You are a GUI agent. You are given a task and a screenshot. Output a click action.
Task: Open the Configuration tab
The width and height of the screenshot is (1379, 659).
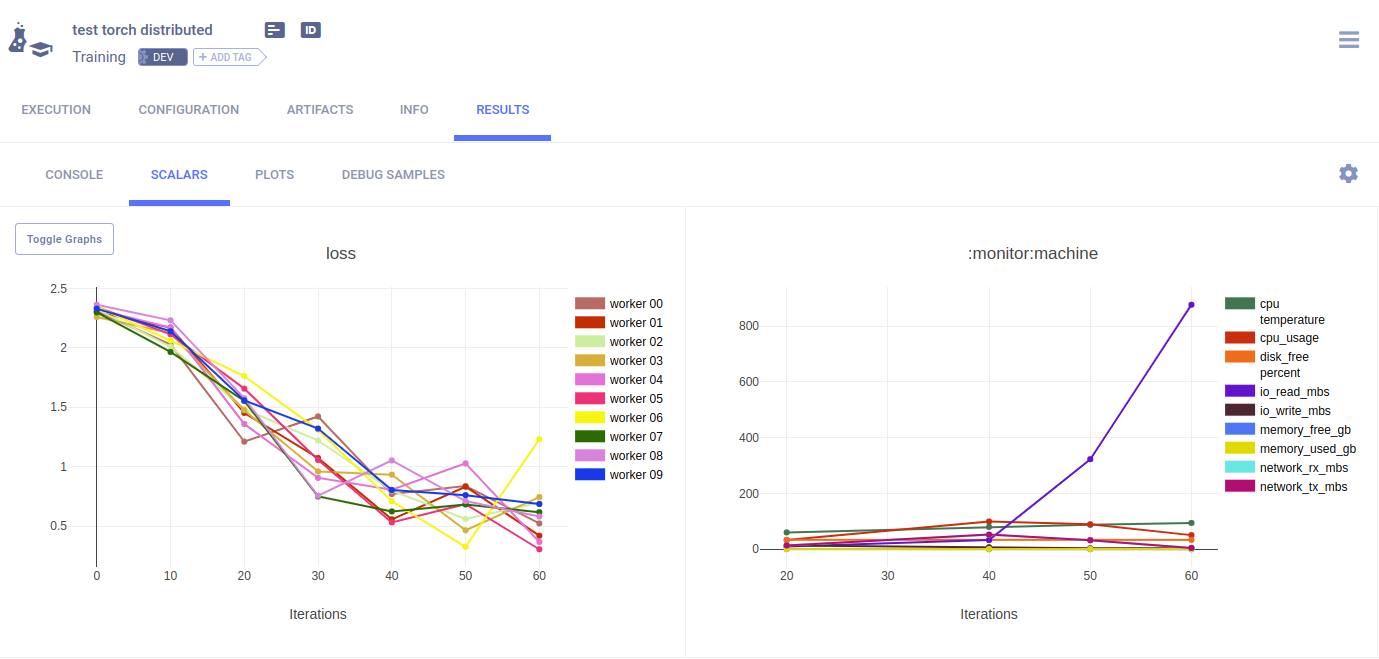(x=189, y=110)
